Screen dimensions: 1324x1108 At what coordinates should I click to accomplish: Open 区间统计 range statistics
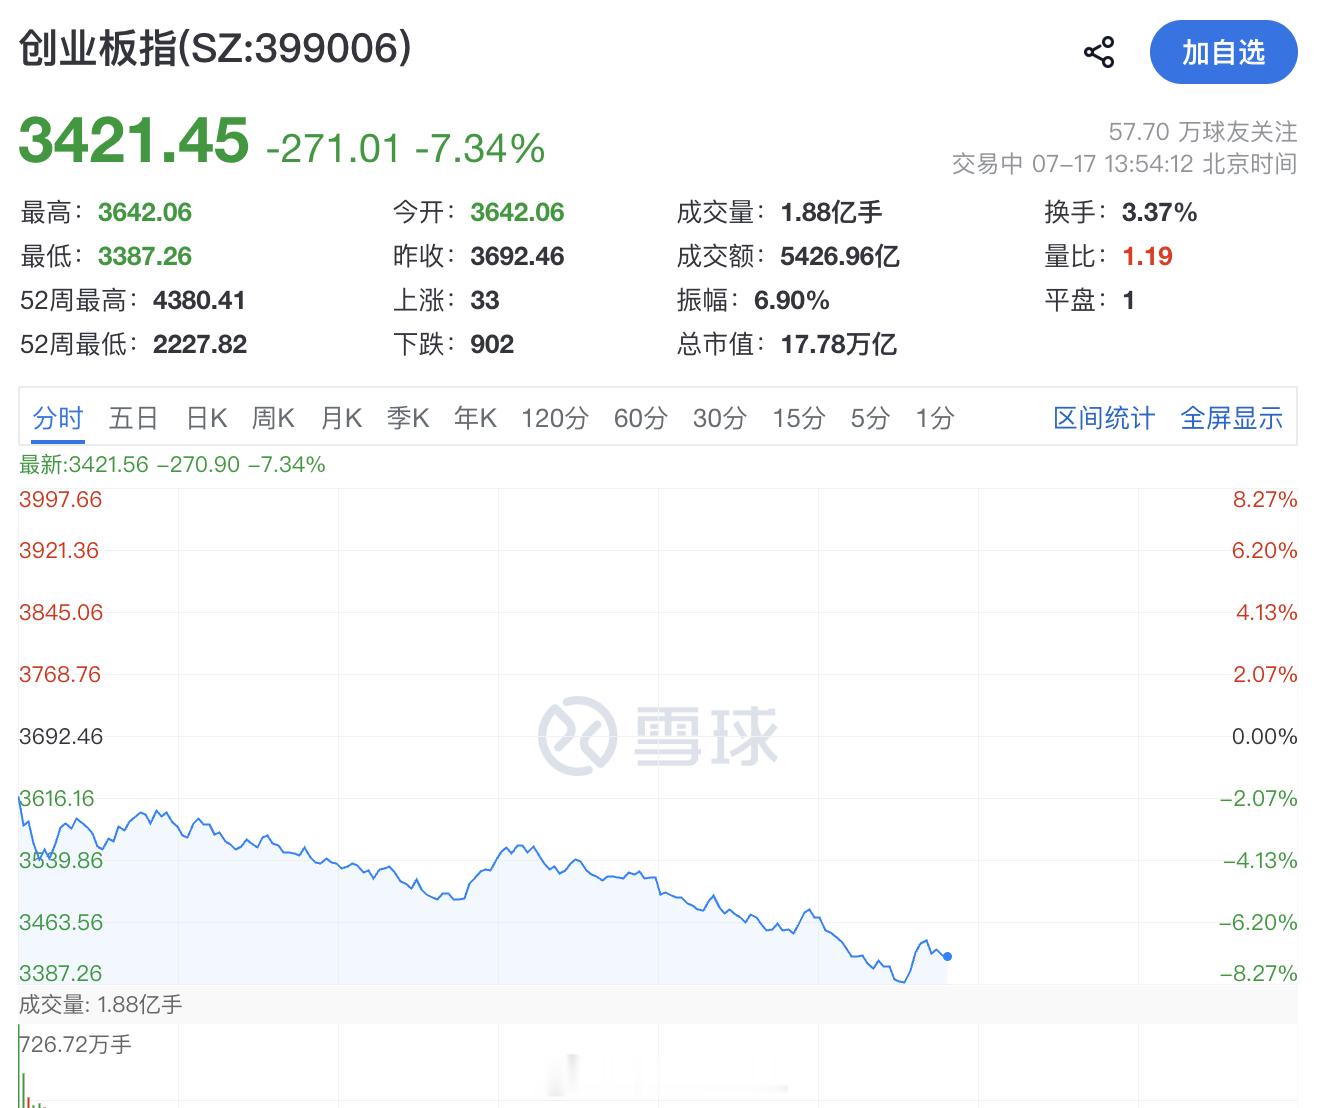click(x=1104, y=418)
